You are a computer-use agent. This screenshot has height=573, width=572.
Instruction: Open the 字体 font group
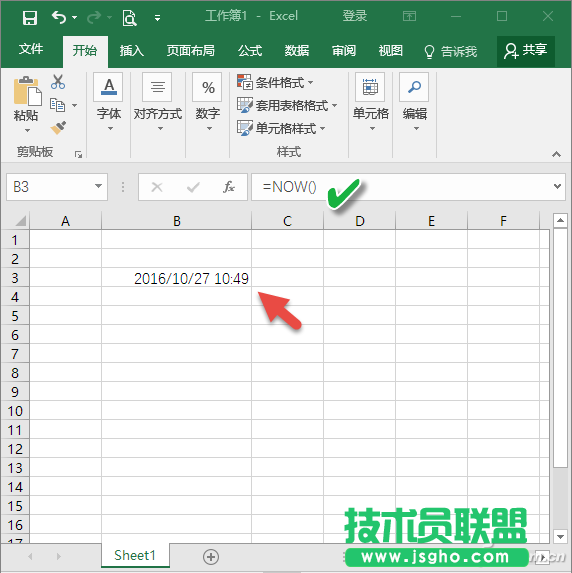pos(109,102)
